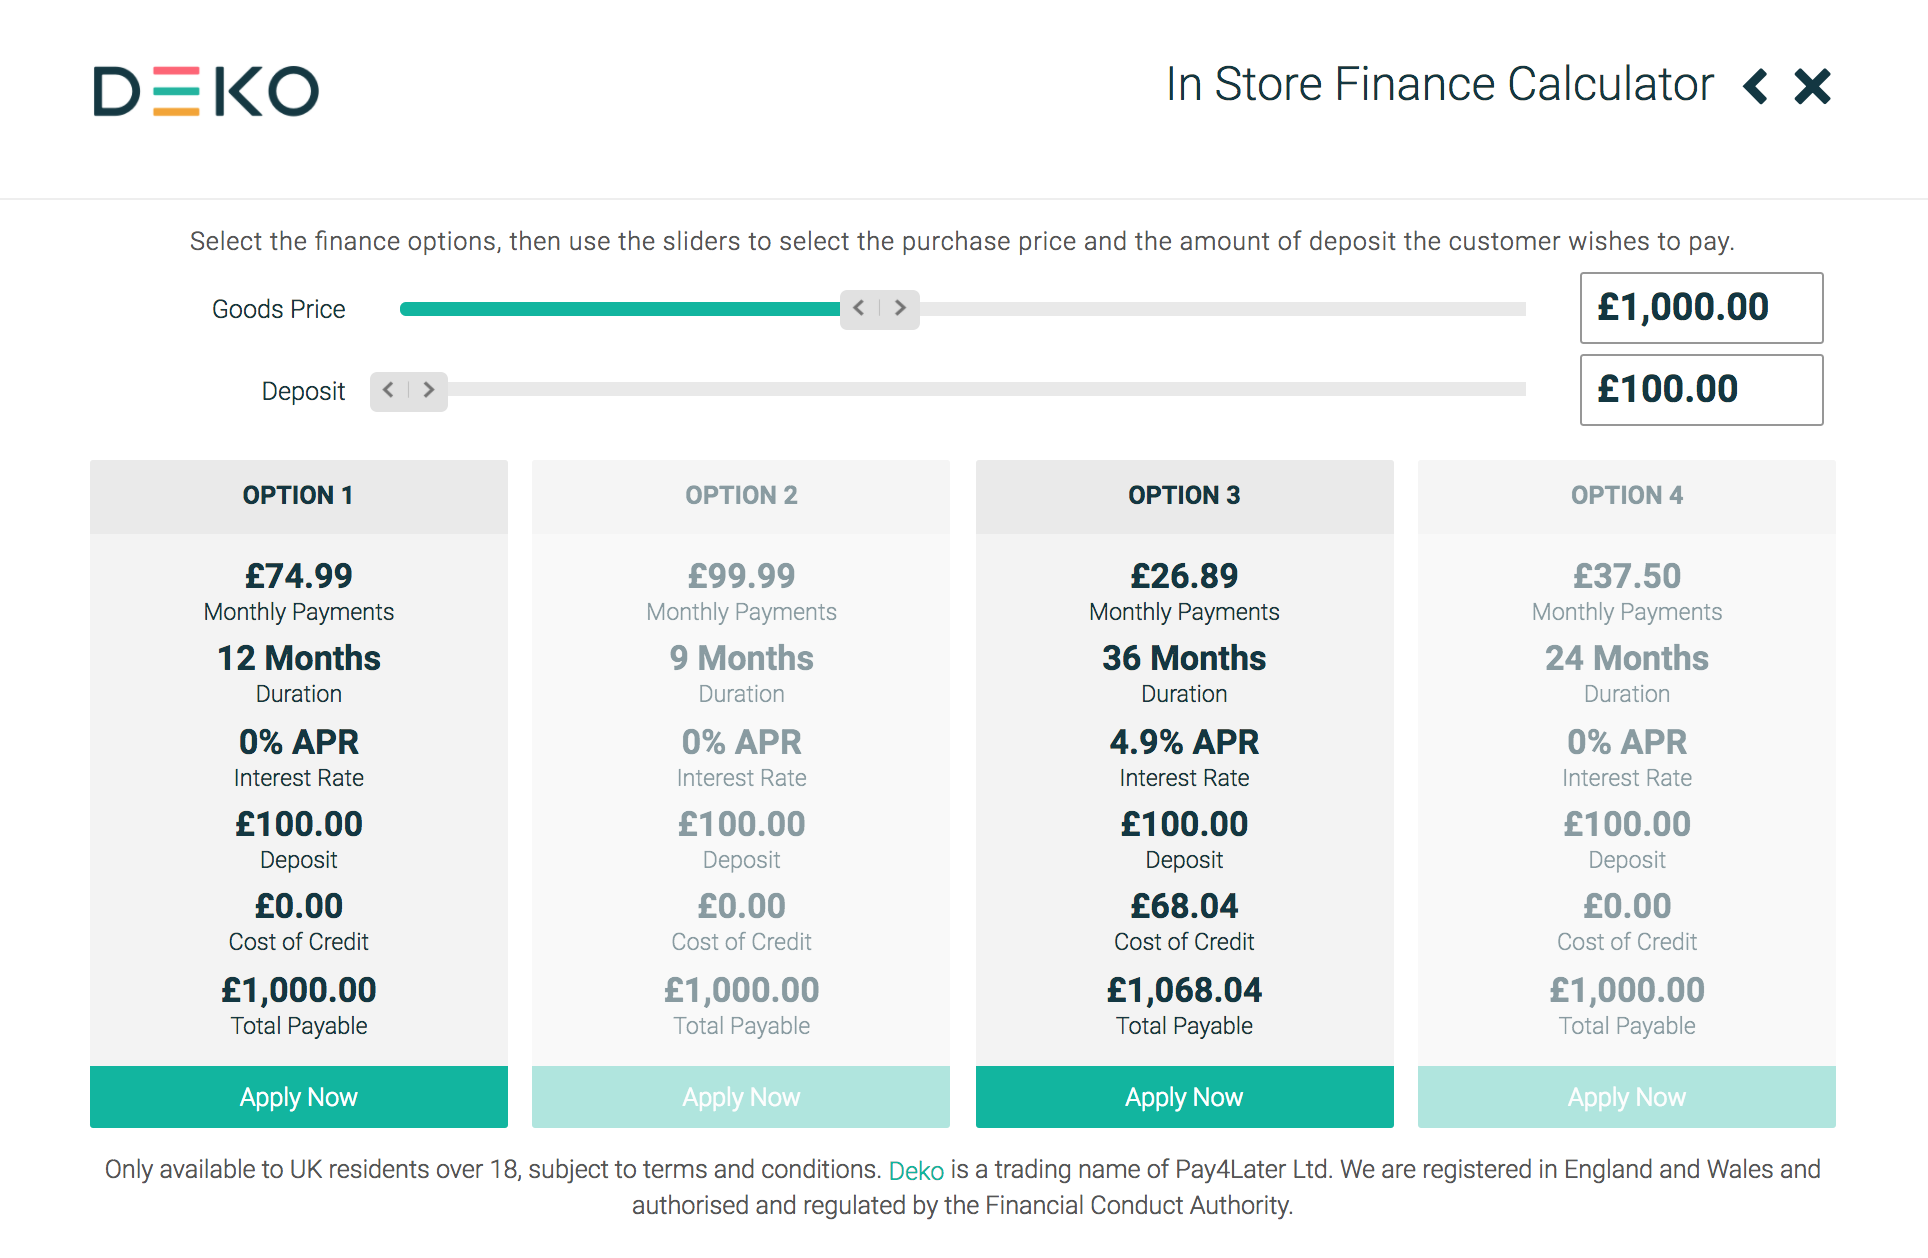This screenshot has width=1928, height=1258.
Task: Apply Now for the 24 Months option
Action: click(1626, 1097)
